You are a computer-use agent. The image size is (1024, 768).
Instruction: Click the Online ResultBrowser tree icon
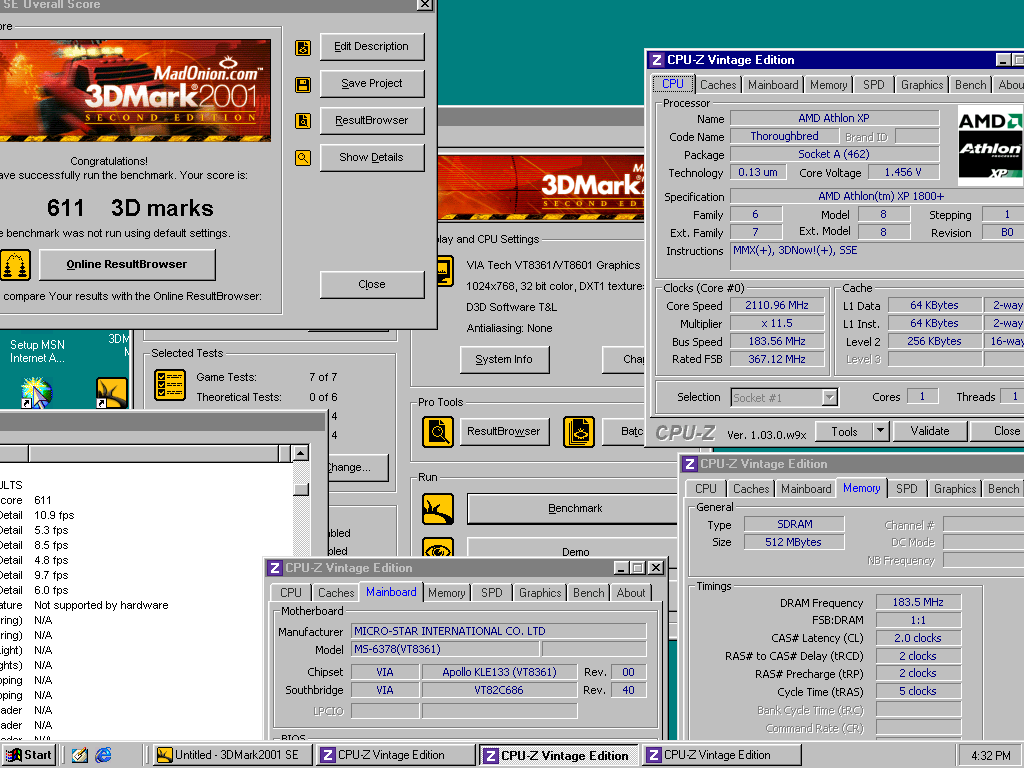click(x=16, y=265)
